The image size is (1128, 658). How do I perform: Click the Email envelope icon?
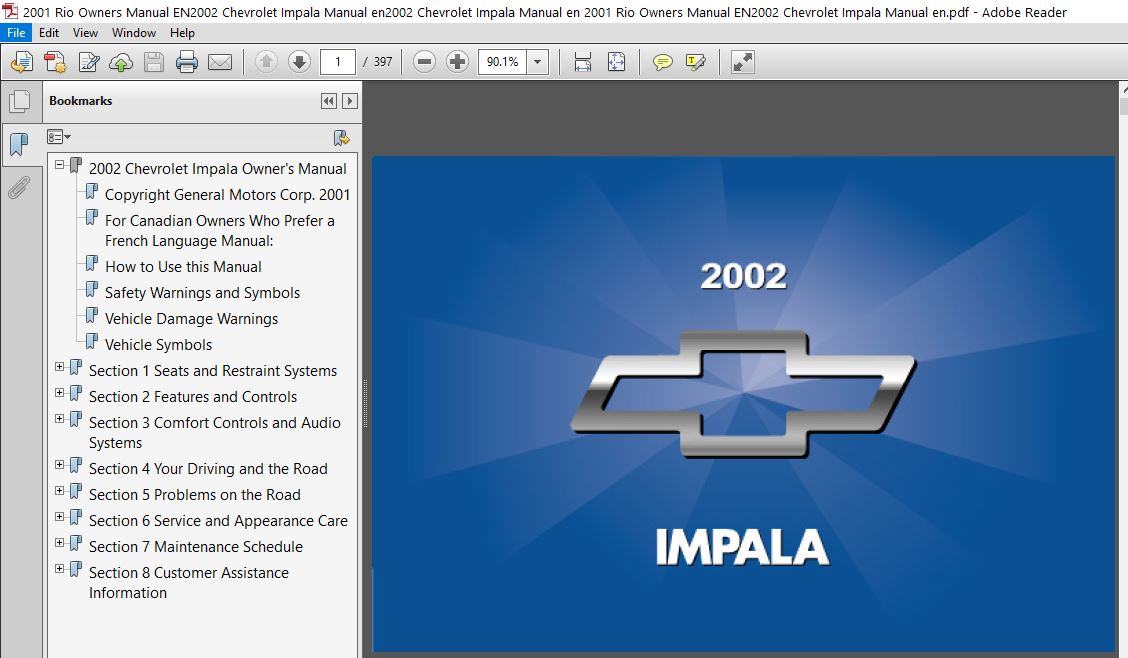pyautogui.click(x=220, y=62)
